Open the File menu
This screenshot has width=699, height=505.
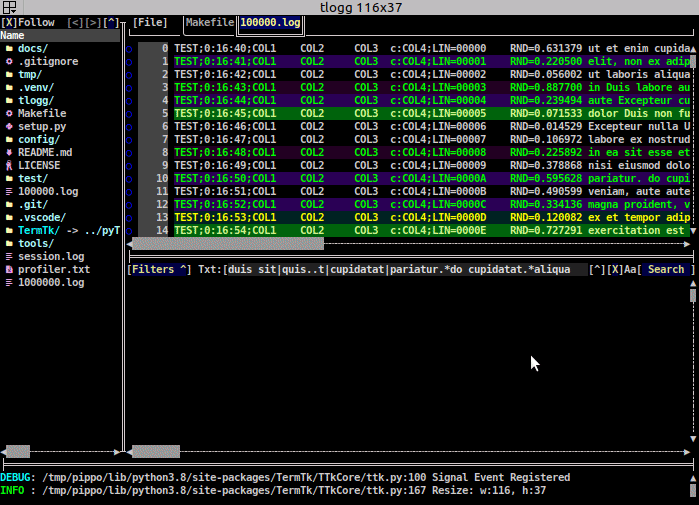(150, 22)
